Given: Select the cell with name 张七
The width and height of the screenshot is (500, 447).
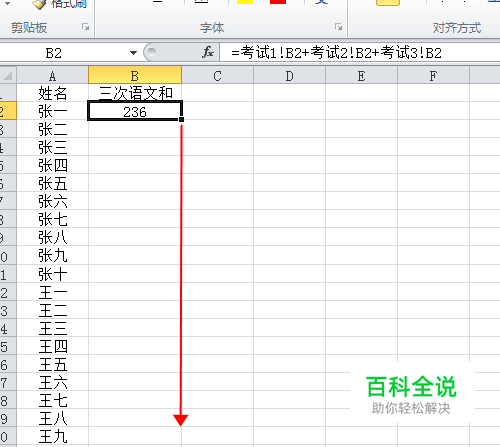Looking at the screenshot, I should tap(52, 219).
